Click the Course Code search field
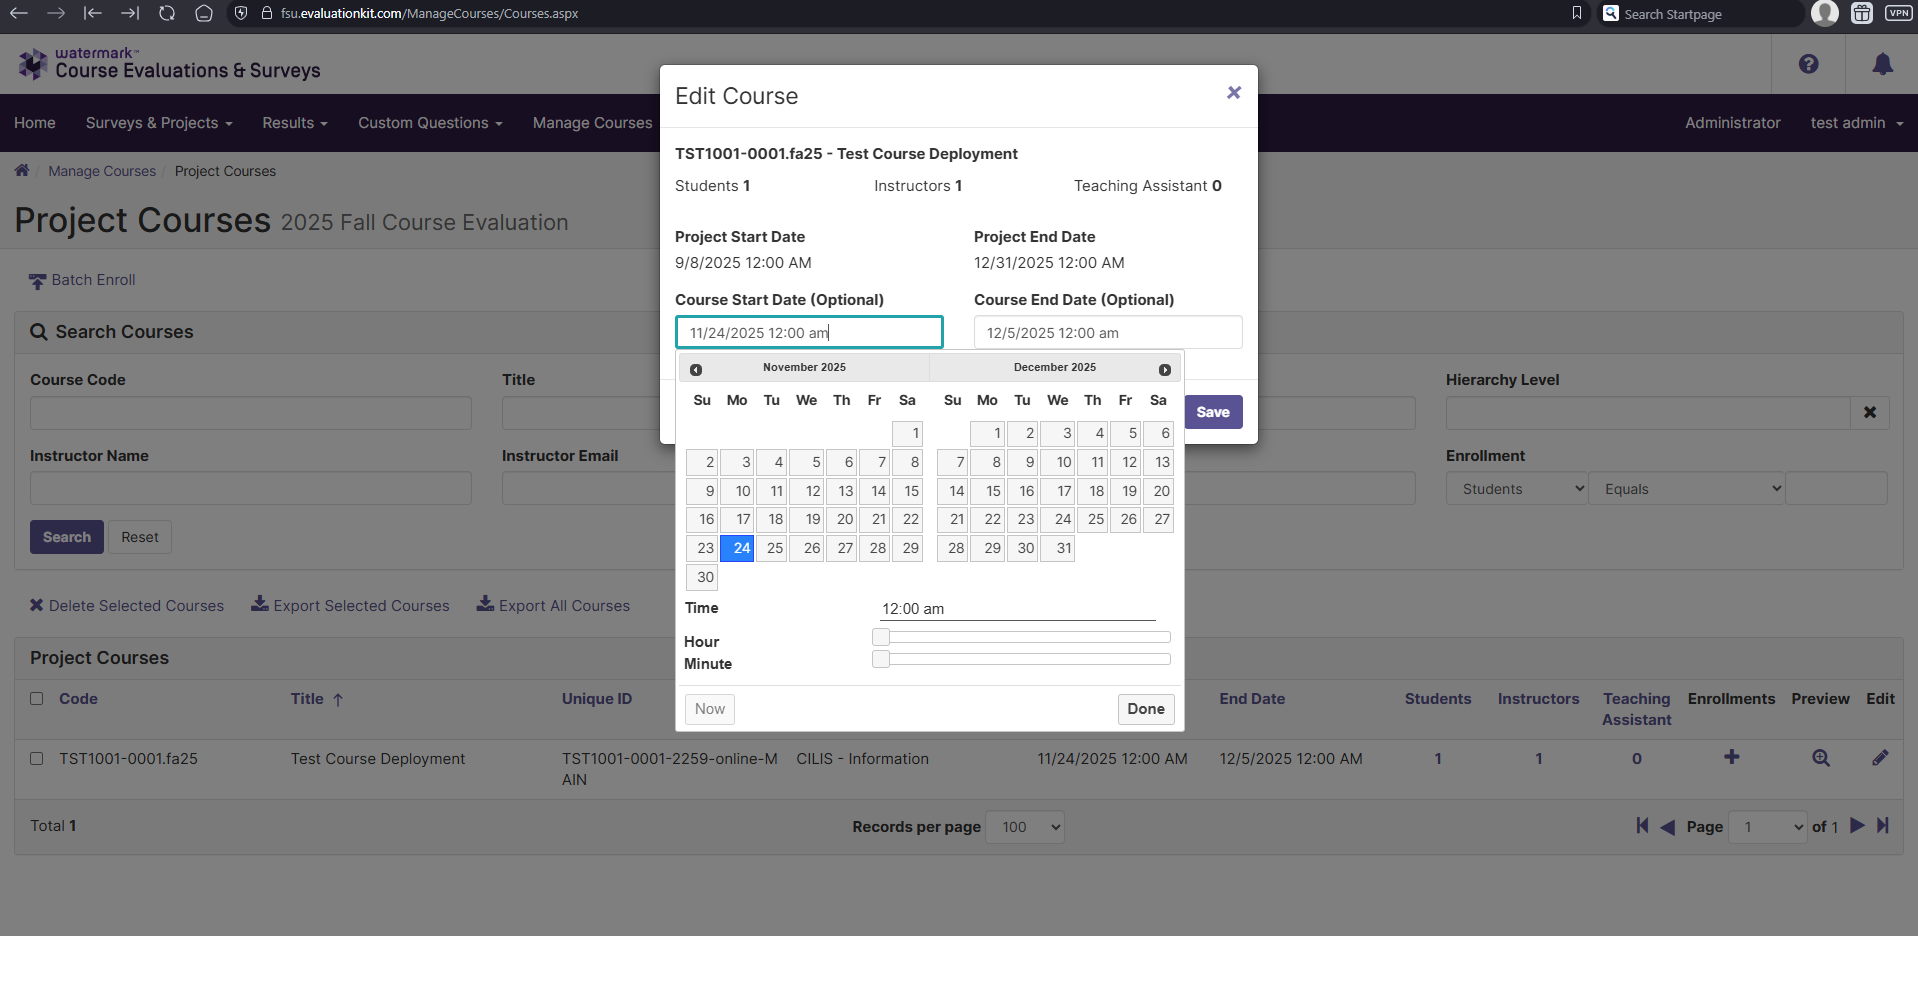Image resolution: width=1918 pixels, height=985 pixels. click(x=251, y=413)
